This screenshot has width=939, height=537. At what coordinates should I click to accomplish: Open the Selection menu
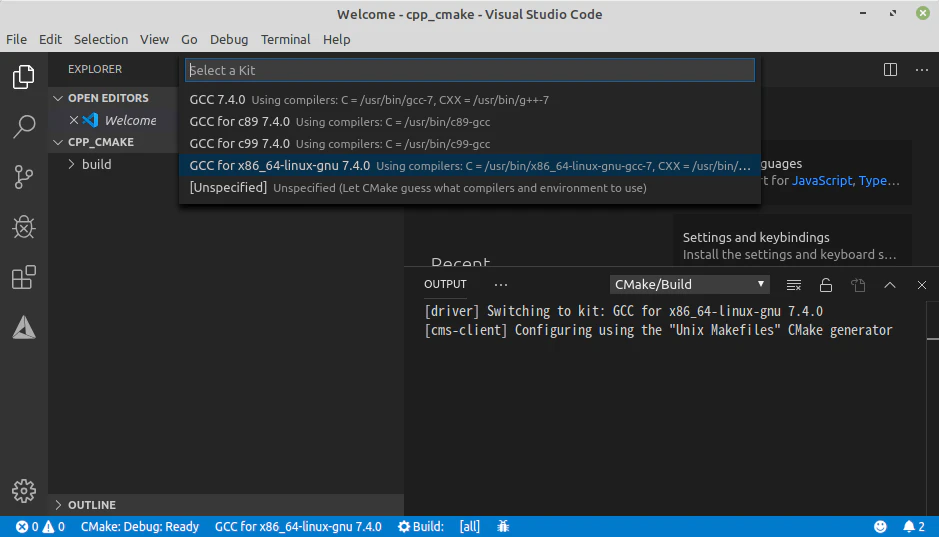(101, 40)
